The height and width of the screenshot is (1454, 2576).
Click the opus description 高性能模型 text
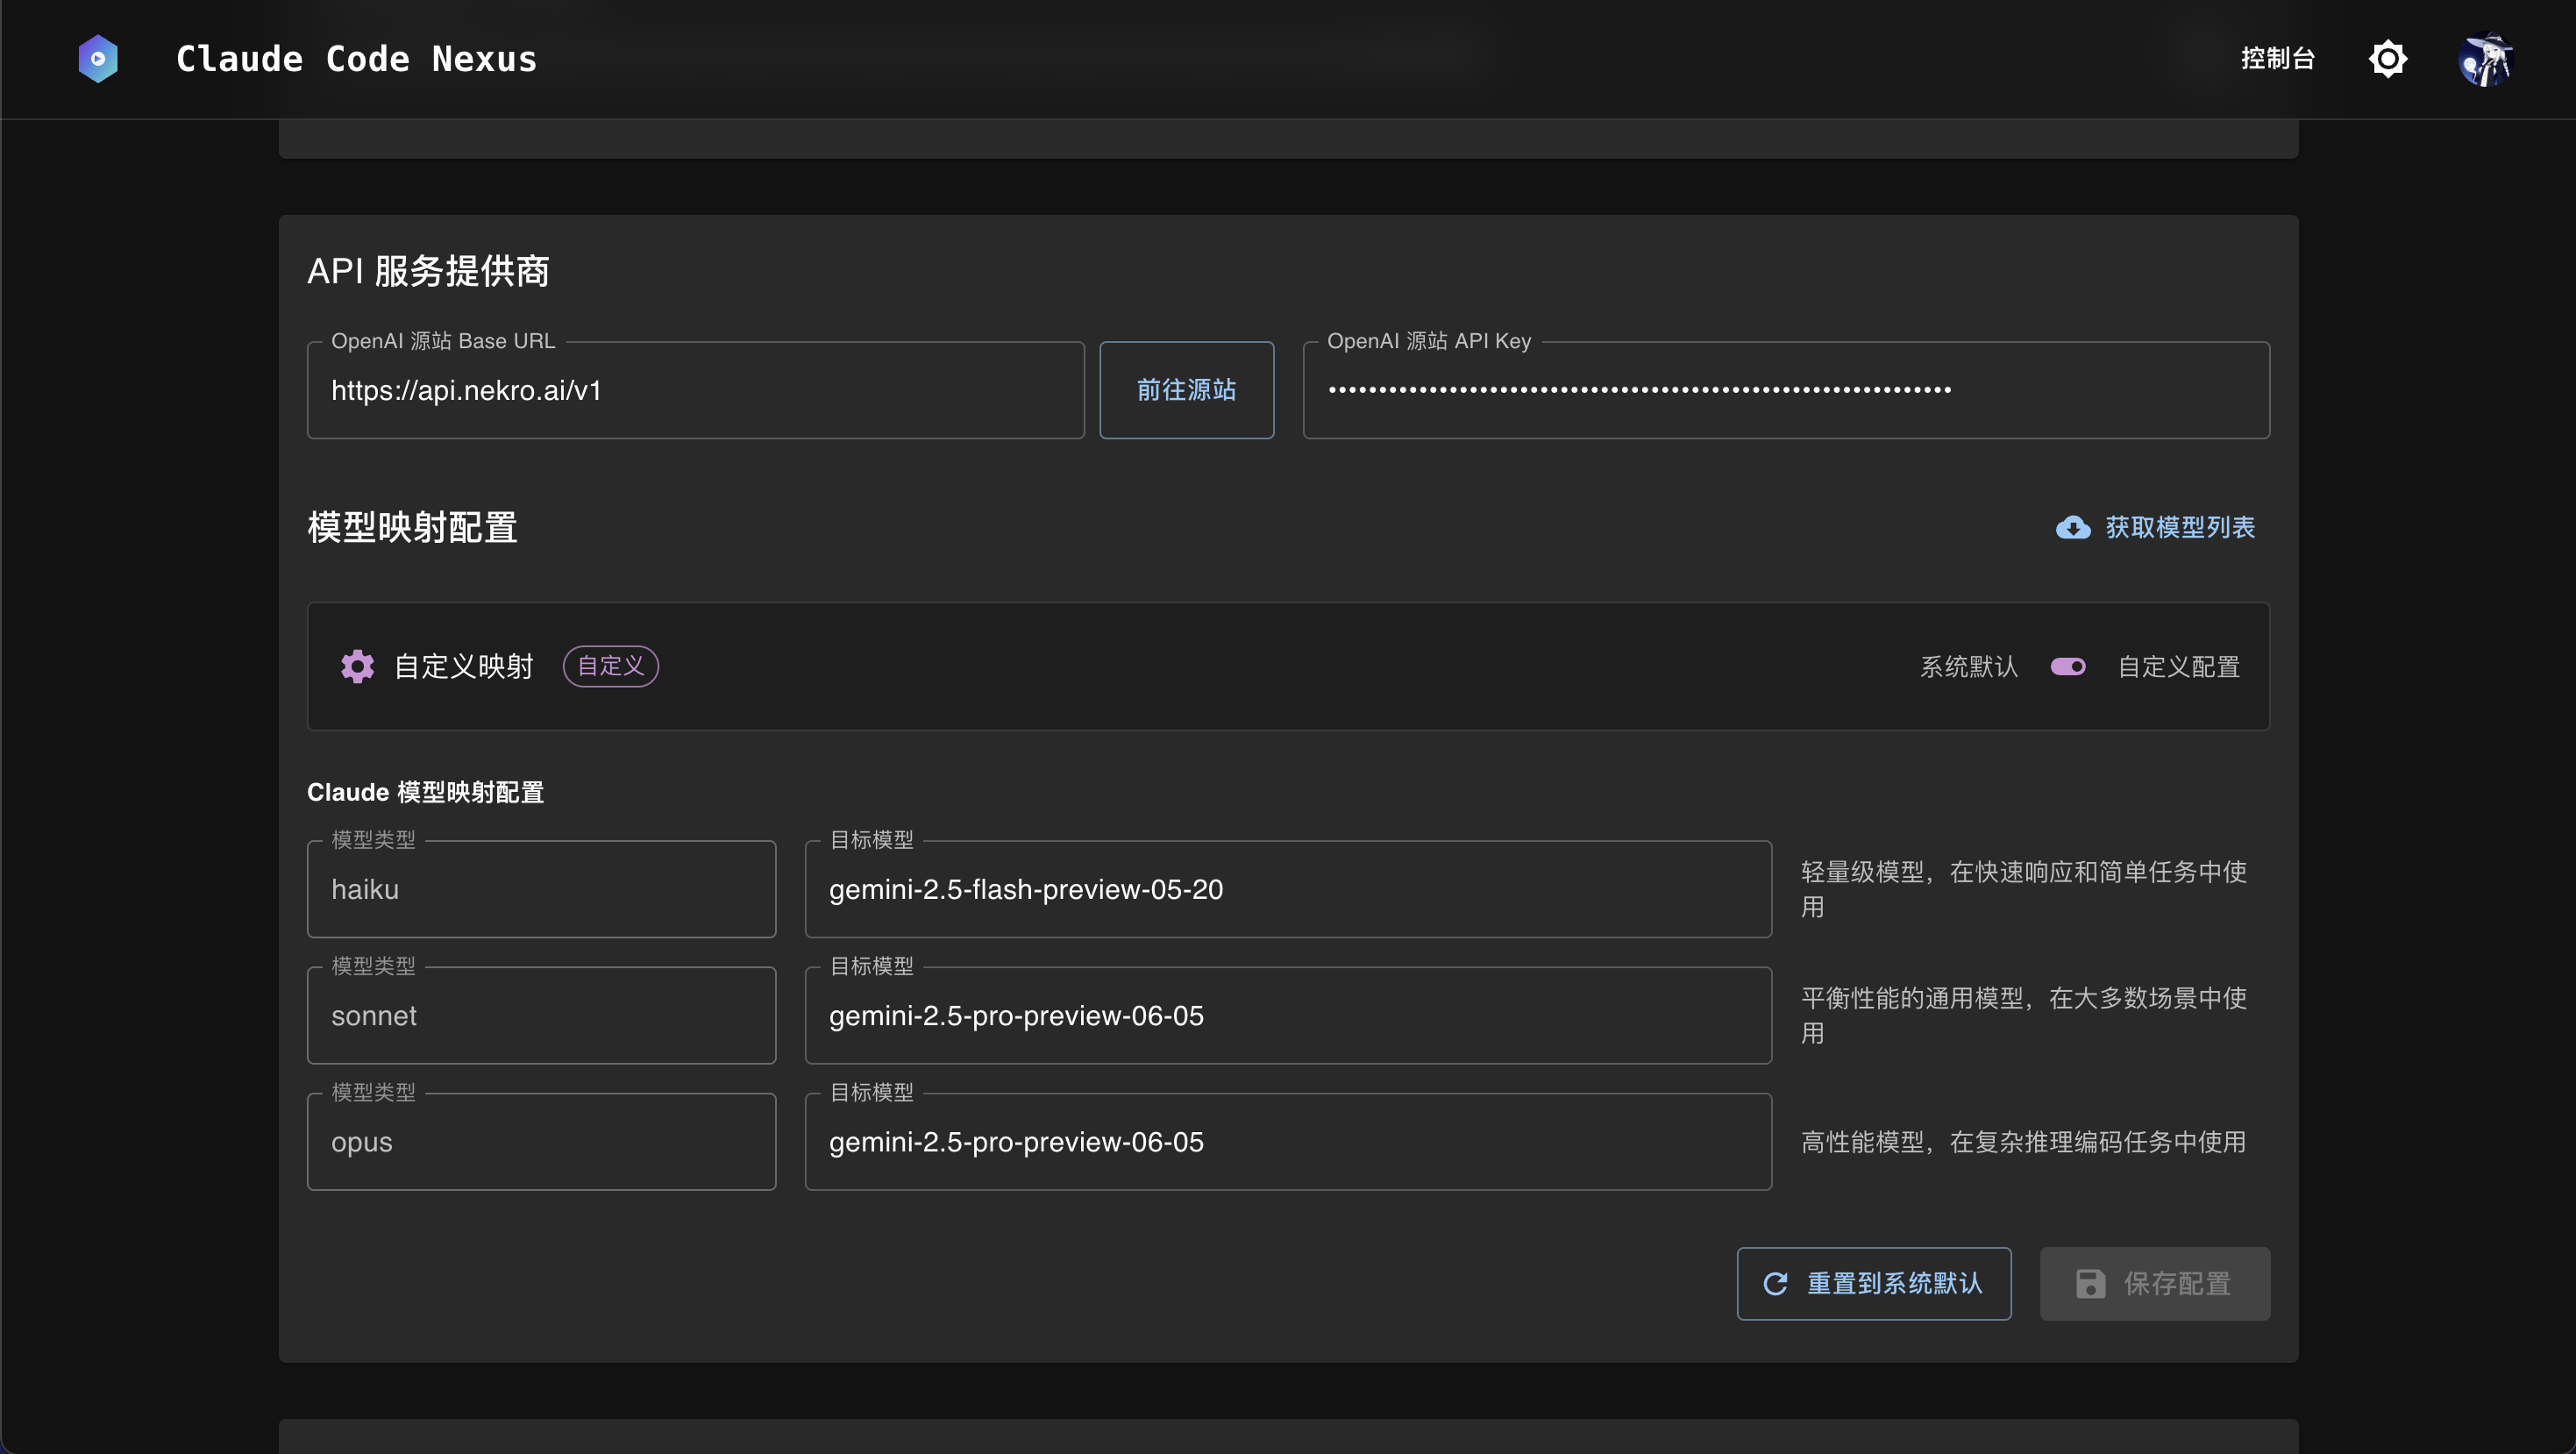(x=2024, y=1142)
